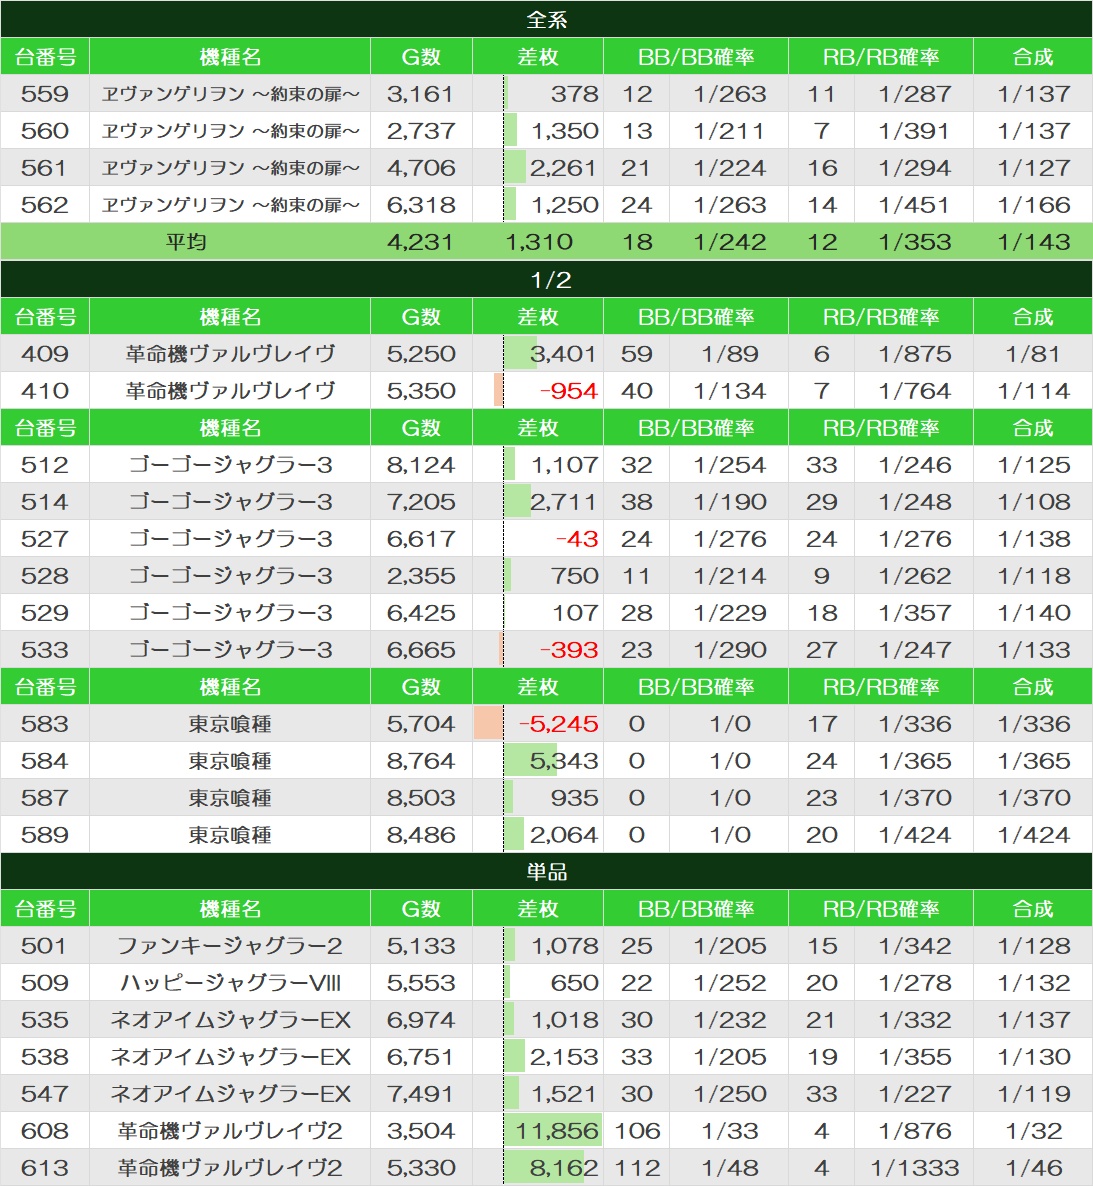Click G数 value 7,491
Screen dimensions: 1093x1186
tap(421, 1094)
